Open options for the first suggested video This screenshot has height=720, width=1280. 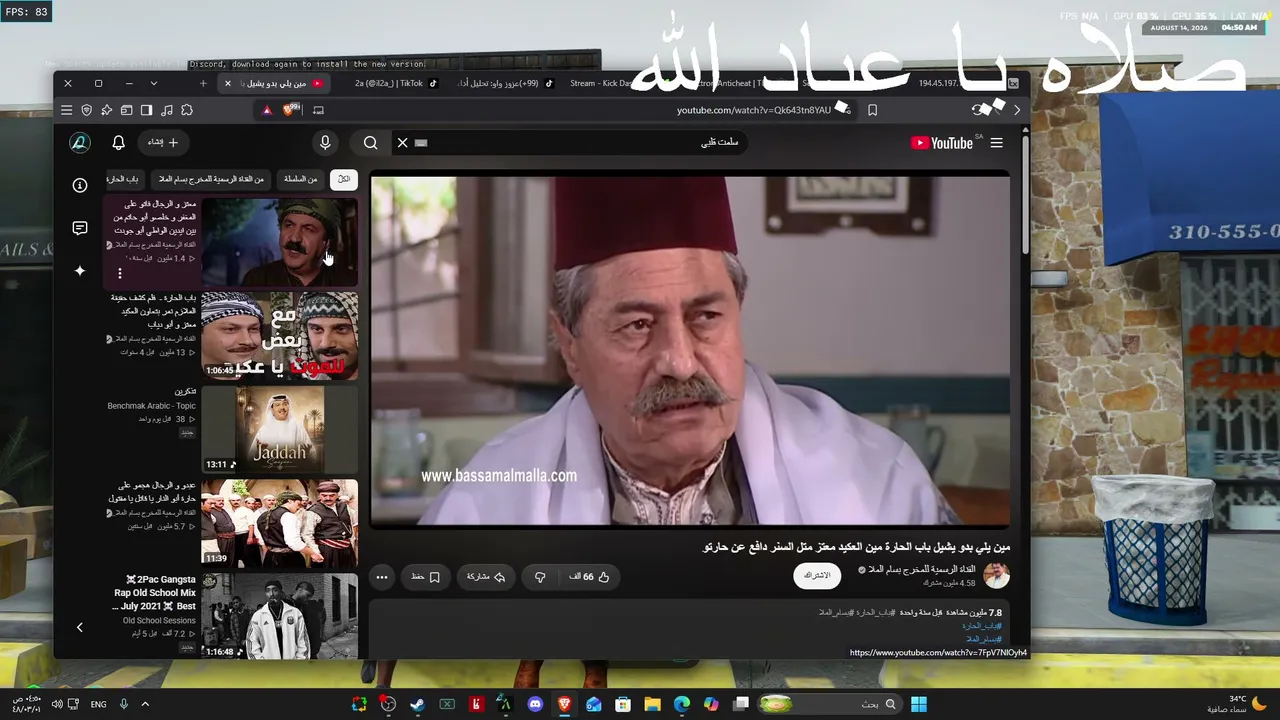tap(119, 273)
